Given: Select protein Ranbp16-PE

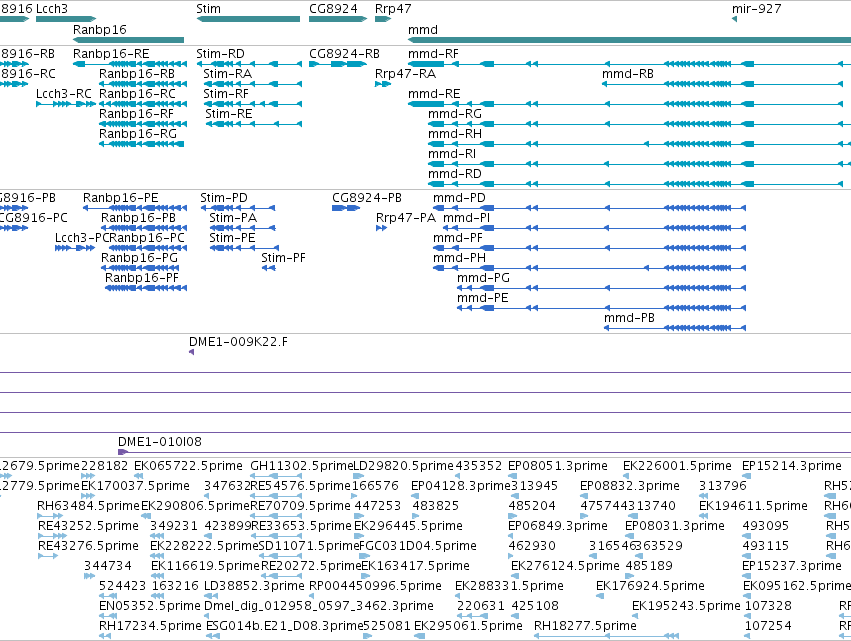Looking at the screenshot, I should [x=120, y=198].
